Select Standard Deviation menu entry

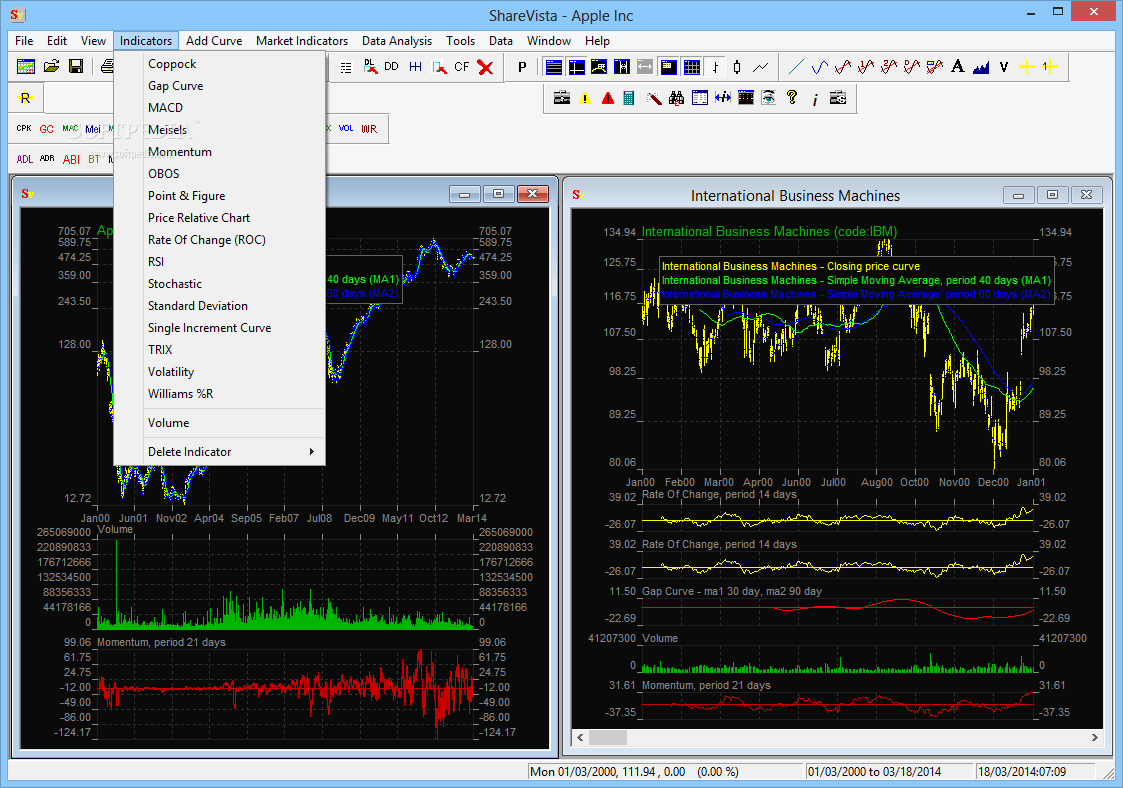tap(219, 306)
